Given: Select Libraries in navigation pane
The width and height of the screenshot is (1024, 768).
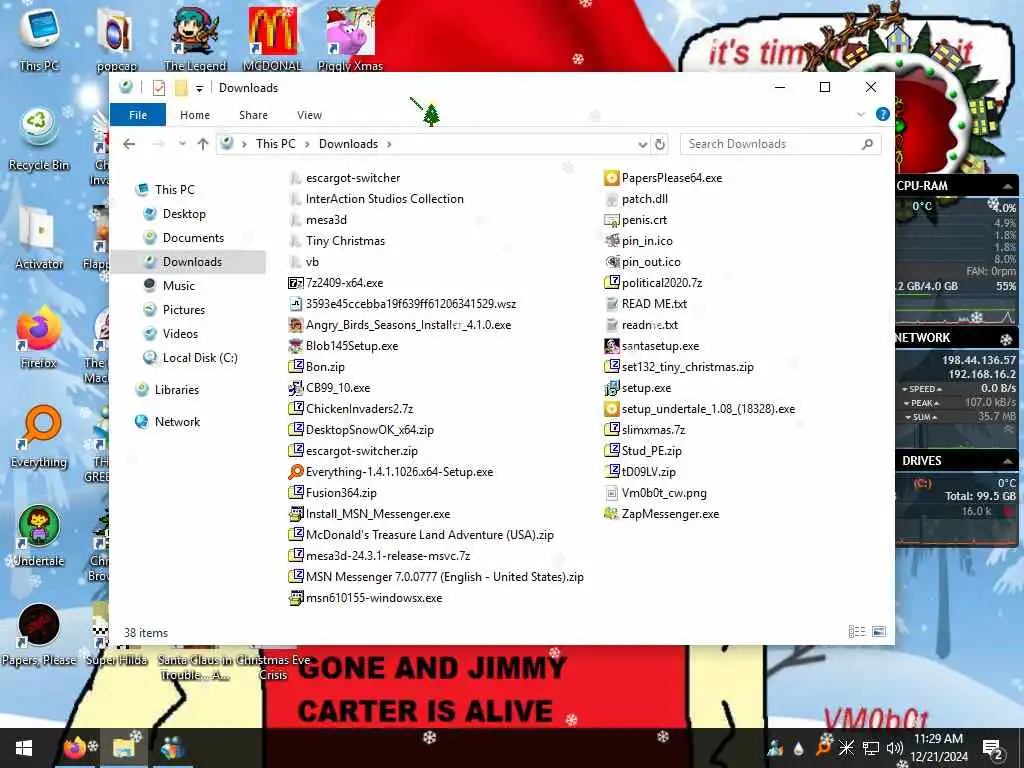Looking at the screenshot, I should pos(176,390).
